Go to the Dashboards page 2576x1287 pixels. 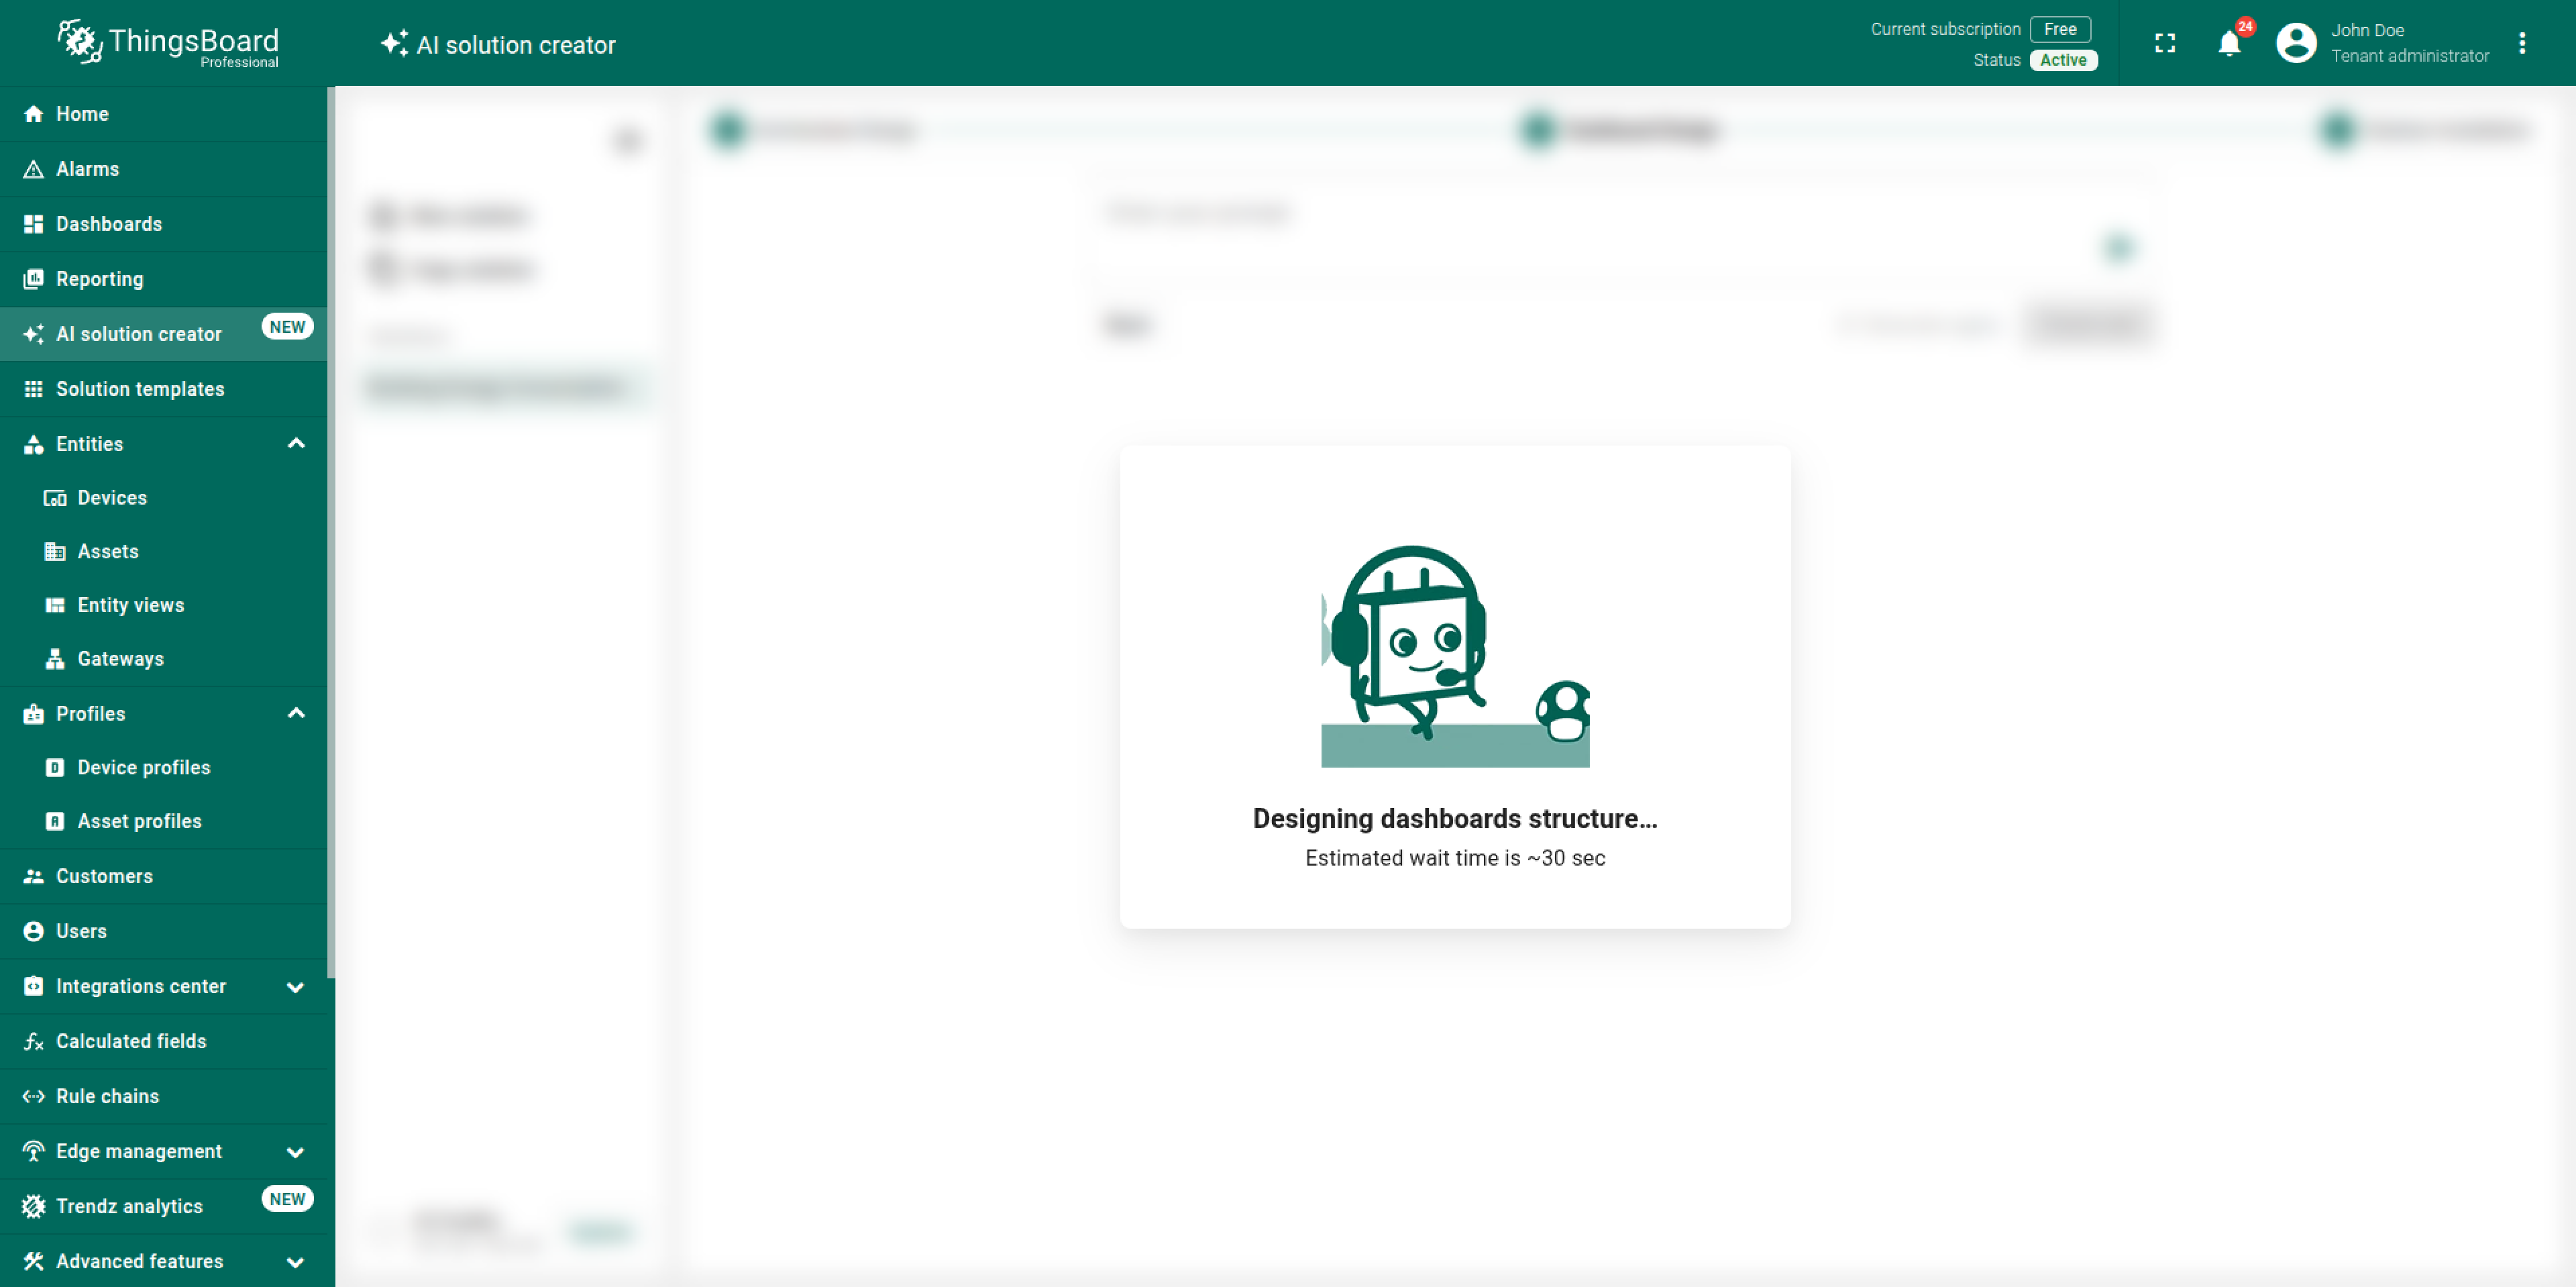coord(108,224)
